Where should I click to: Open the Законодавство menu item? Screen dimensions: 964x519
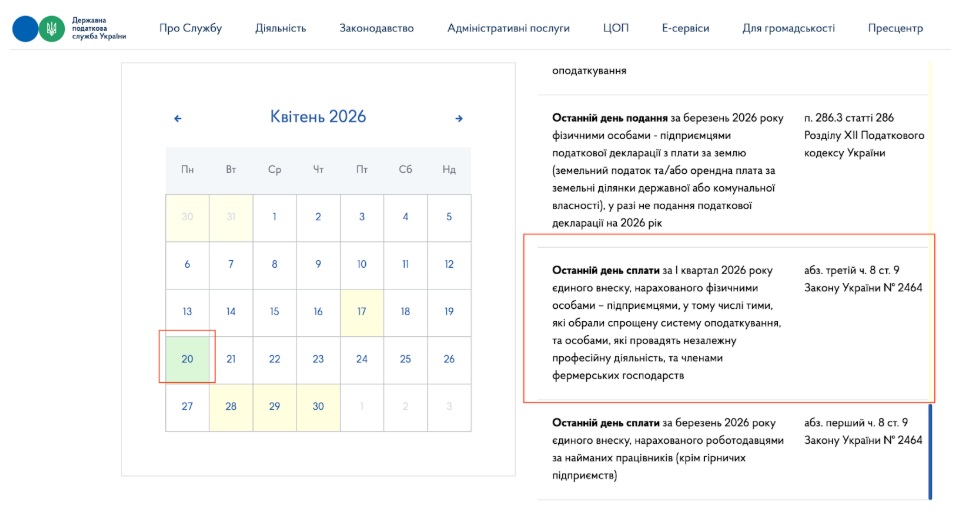point(376,28)
